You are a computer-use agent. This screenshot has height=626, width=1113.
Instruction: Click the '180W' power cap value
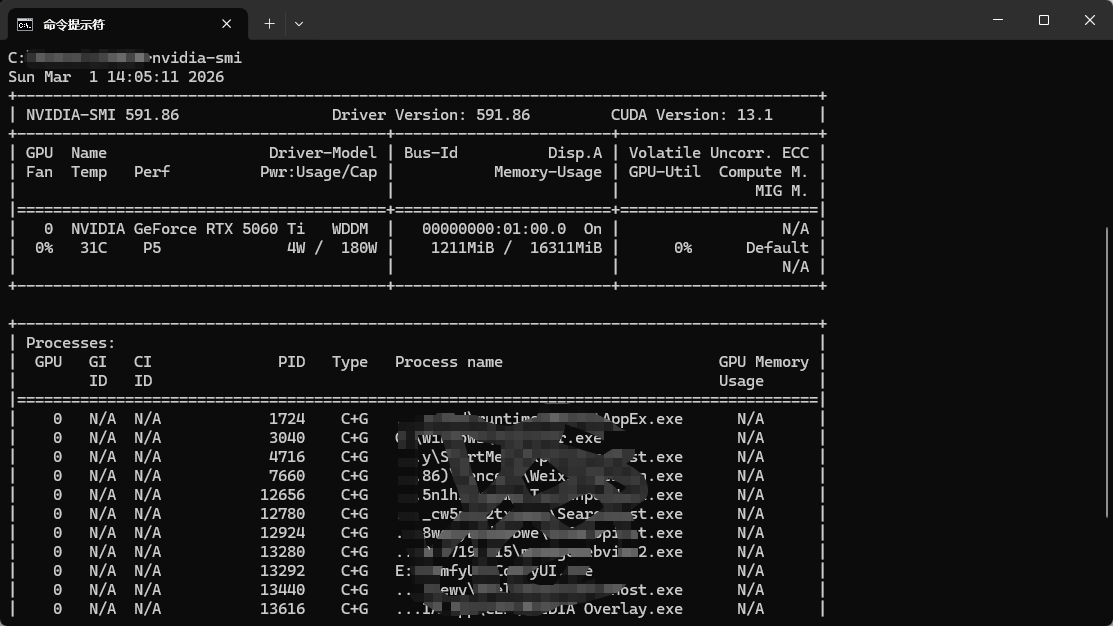tap(358, 248)
